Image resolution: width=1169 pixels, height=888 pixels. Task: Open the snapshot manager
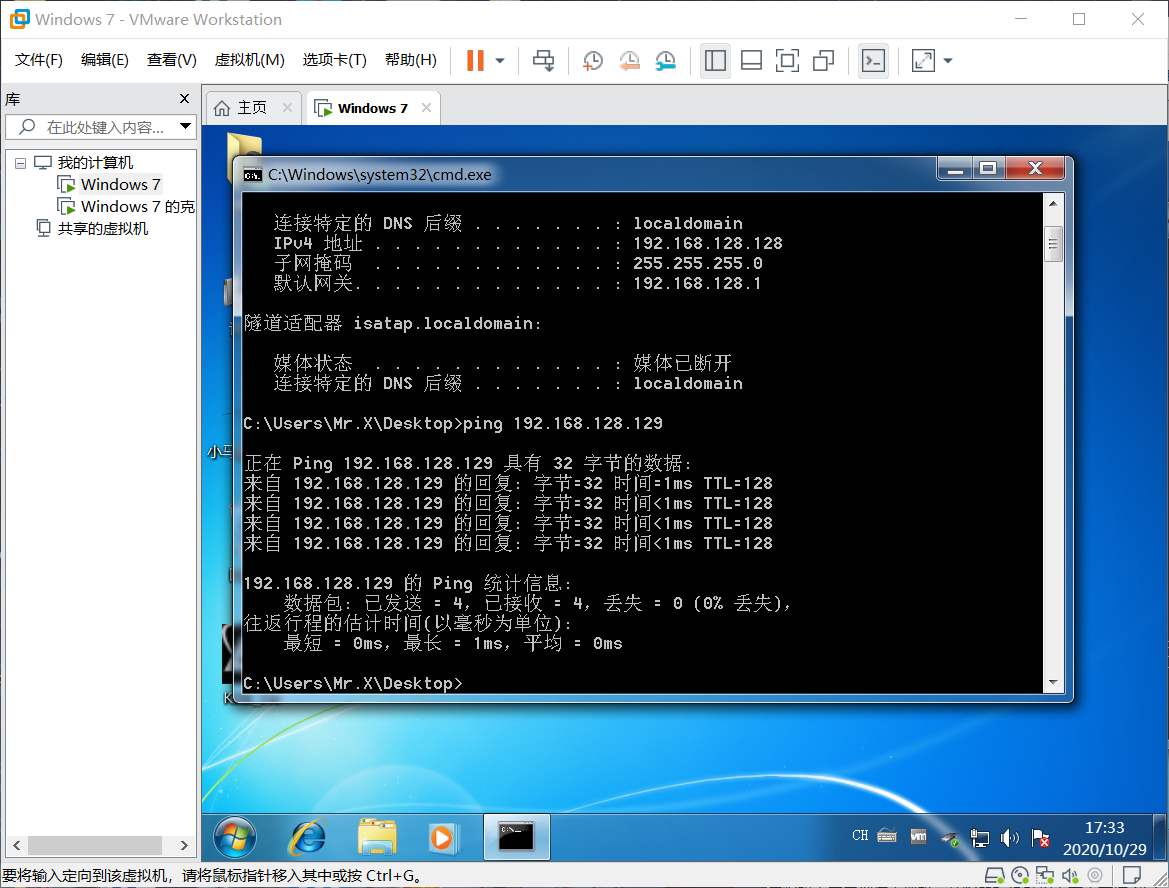[666, 60]
